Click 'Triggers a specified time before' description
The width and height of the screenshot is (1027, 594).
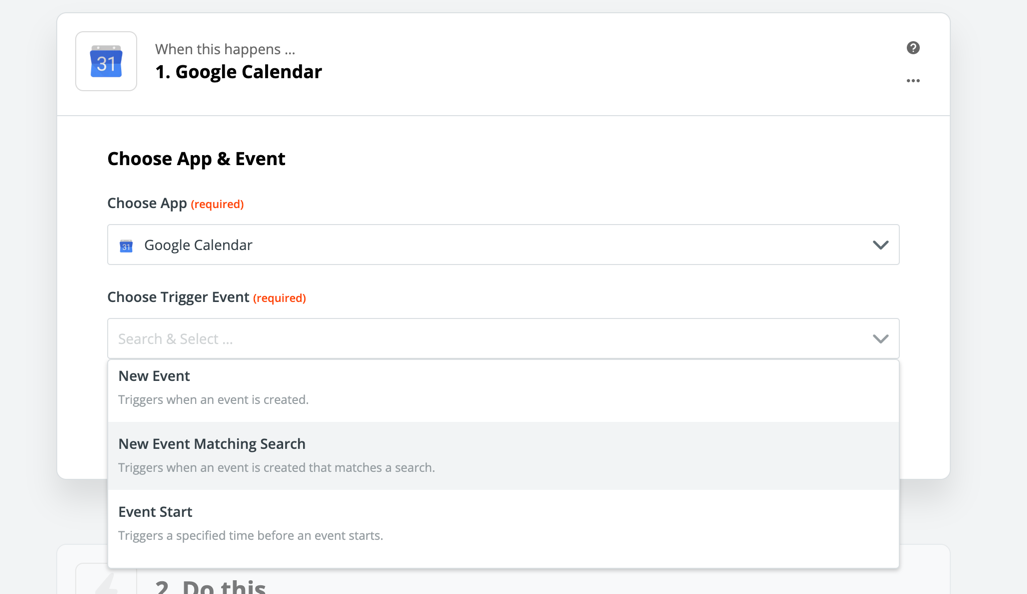point(250,536)
